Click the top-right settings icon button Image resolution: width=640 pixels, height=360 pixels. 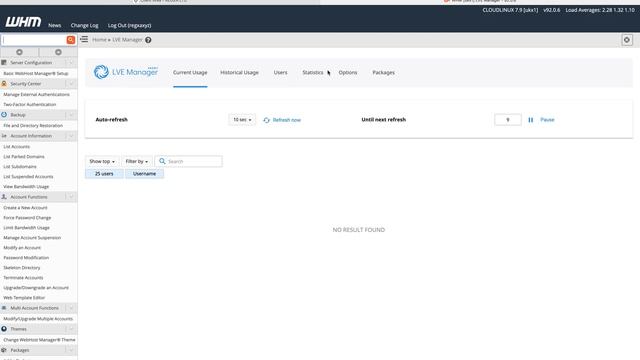(x=627, y=40)
